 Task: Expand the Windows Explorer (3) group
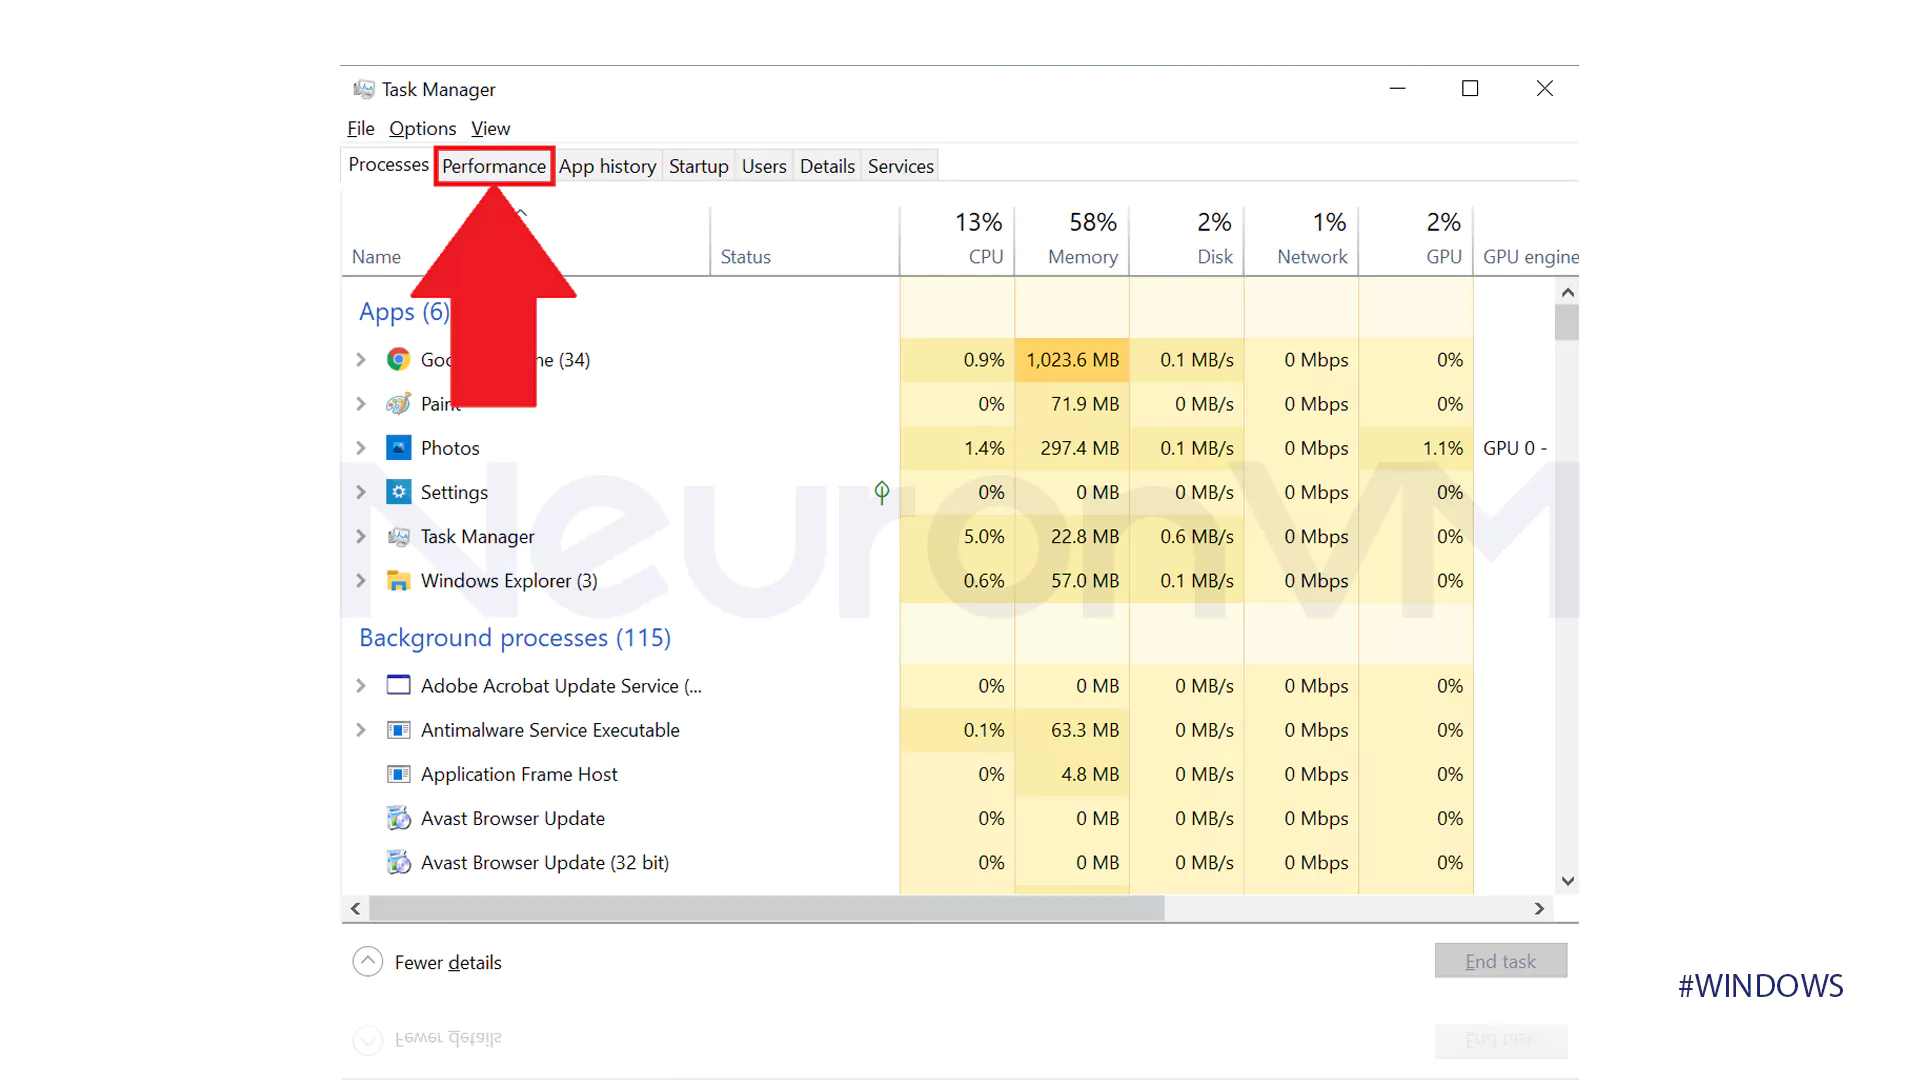point(361,580)
